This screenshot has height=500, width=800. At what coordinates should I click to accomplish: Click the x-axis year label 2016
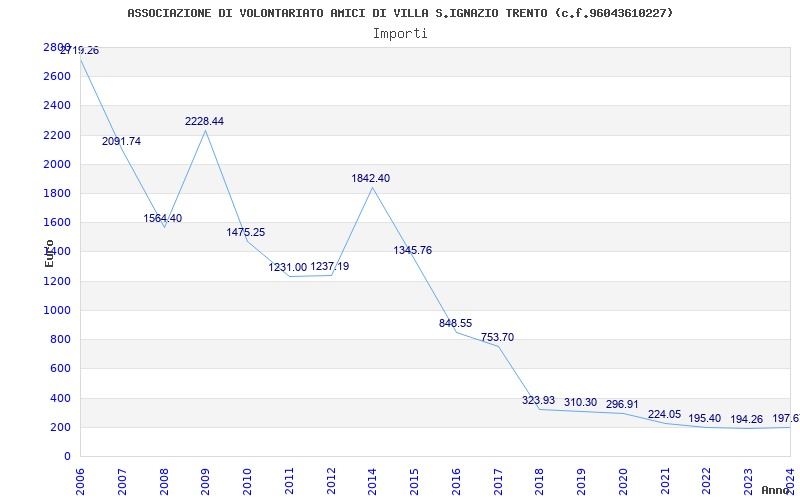tap(456, 481)
